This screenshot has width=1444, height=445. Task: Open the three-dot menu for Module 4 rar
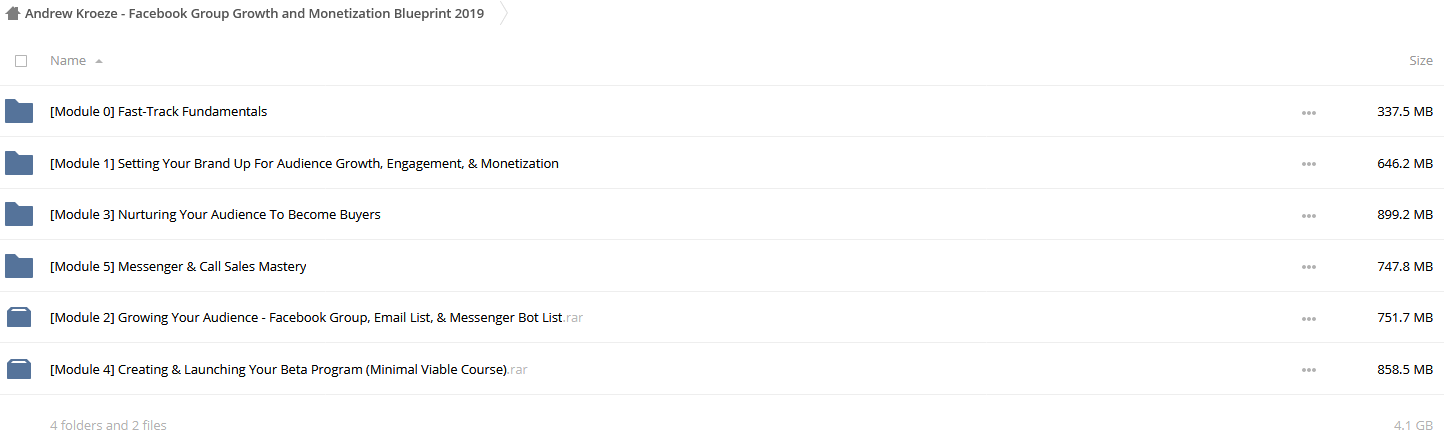click(1309, 370)
